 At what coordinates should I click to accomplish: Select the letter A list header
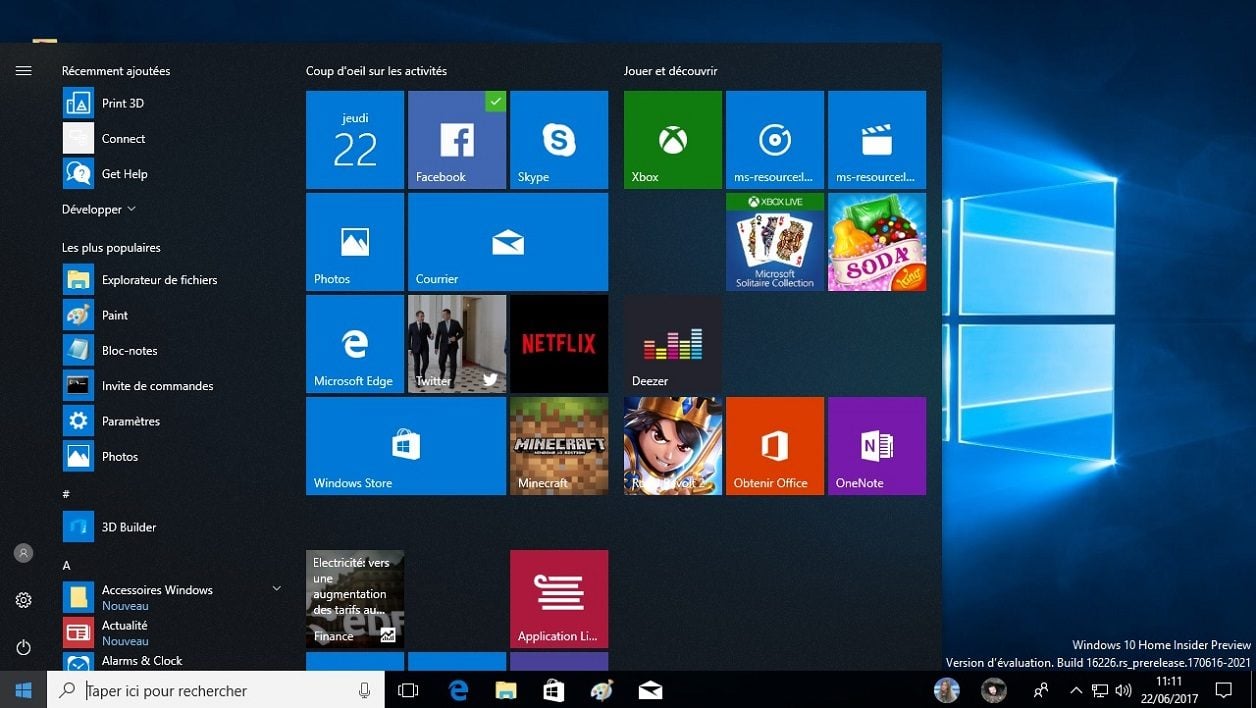[67, 565]
